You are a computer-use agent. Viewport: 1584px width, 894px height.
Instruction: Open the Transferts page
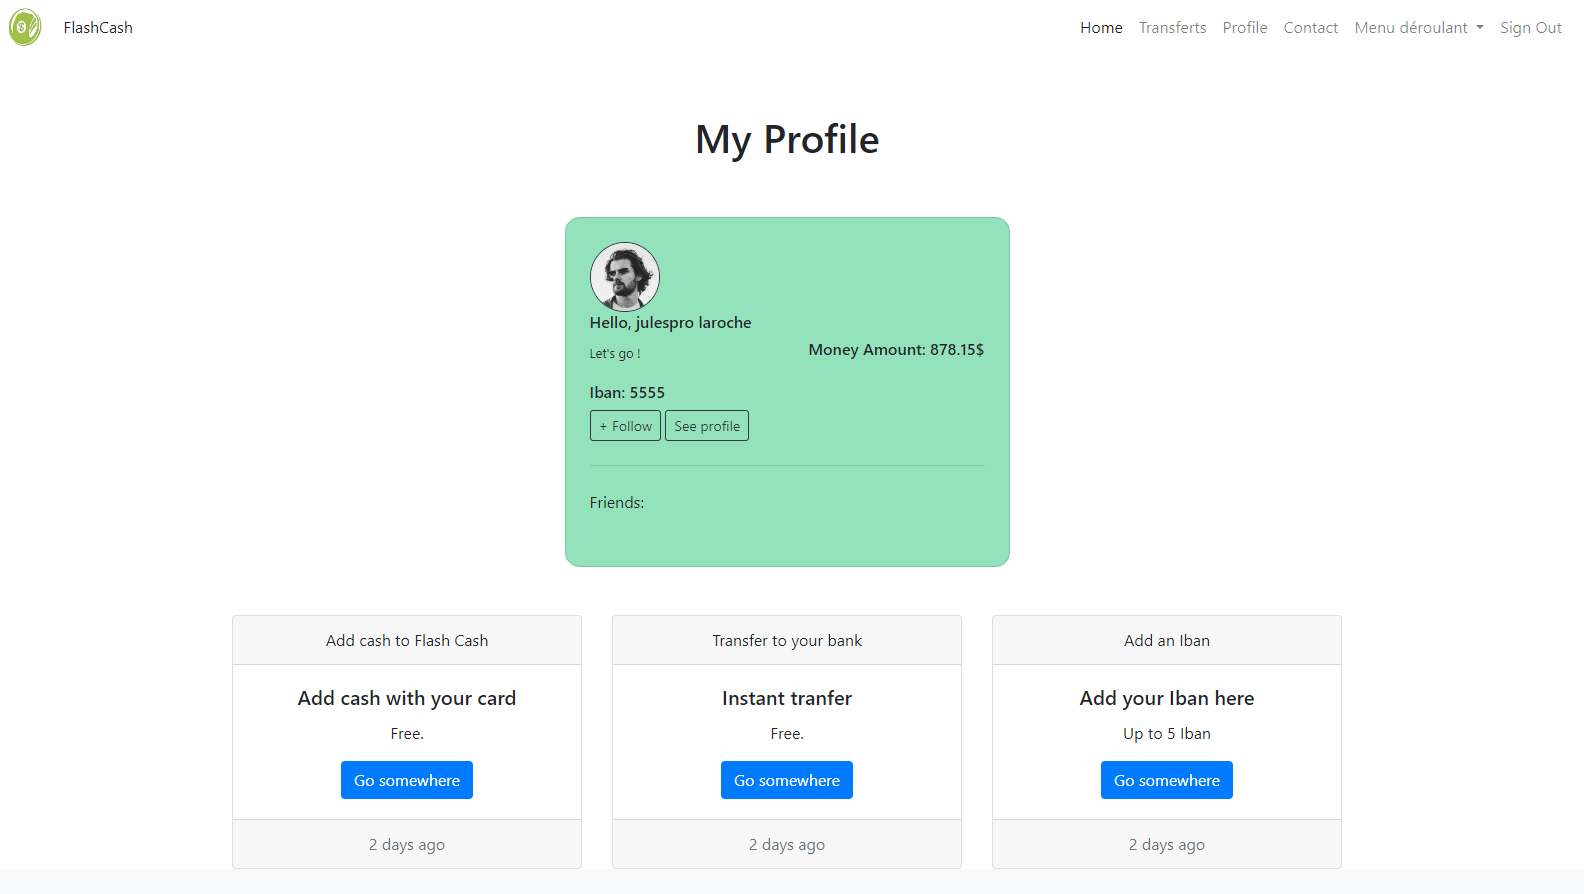click(x=1172, y=28)
